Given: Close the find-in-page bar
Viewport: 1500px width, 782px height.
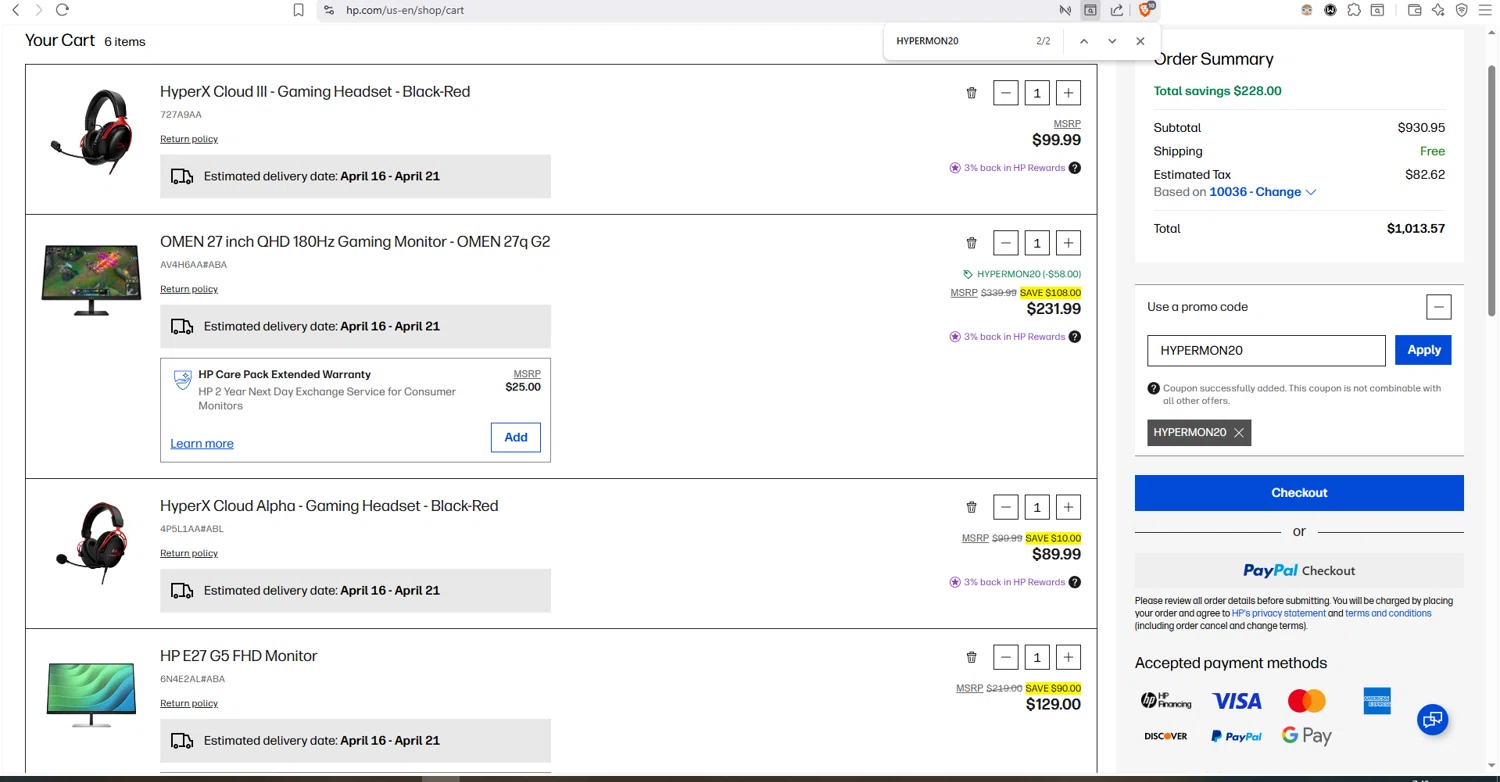Looking at the screenshot, I should [1140, 41].
